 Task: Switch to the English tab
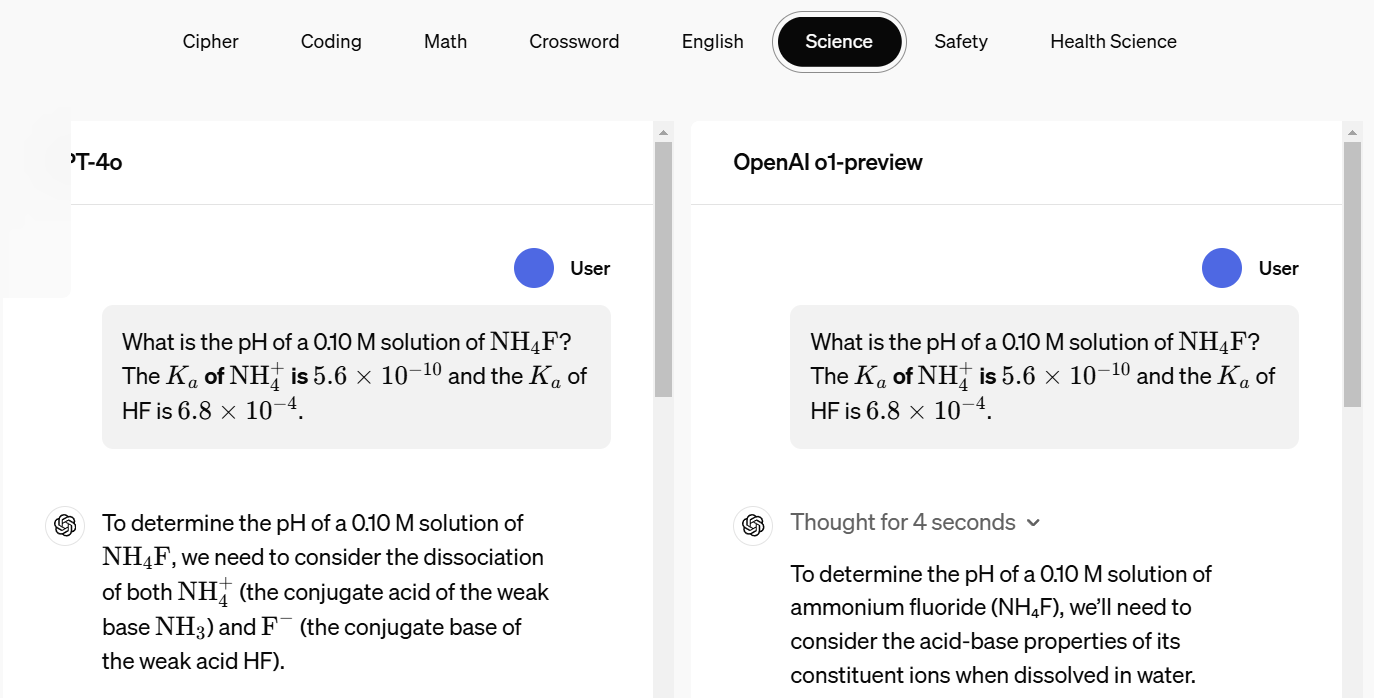coord(712,41)
